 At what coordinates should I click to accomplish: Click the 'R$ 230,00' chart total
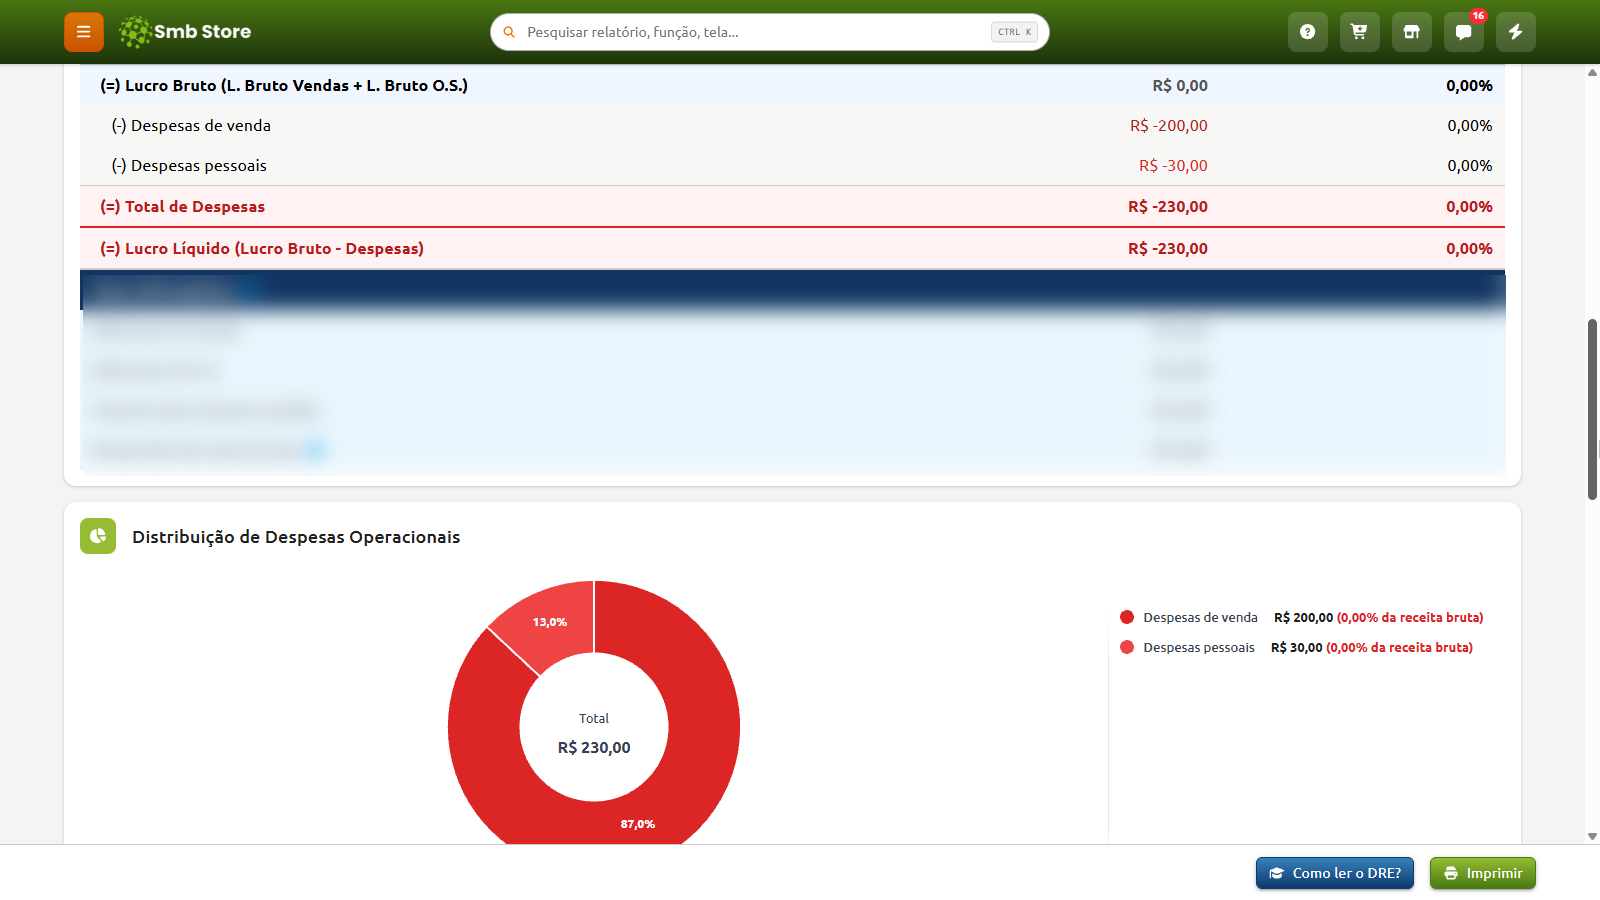point(594,747)
